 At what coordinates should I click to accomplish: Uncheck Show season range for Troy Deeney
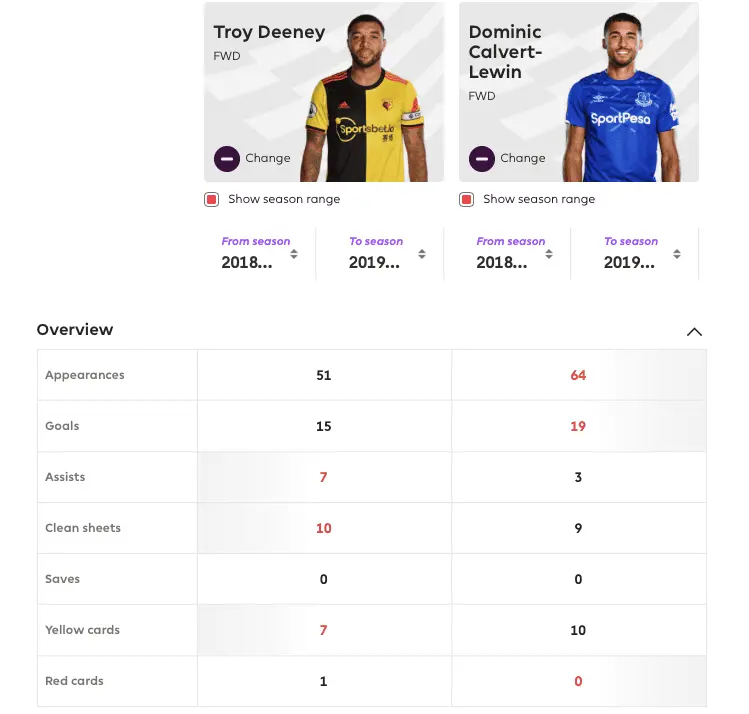point(212,199)
